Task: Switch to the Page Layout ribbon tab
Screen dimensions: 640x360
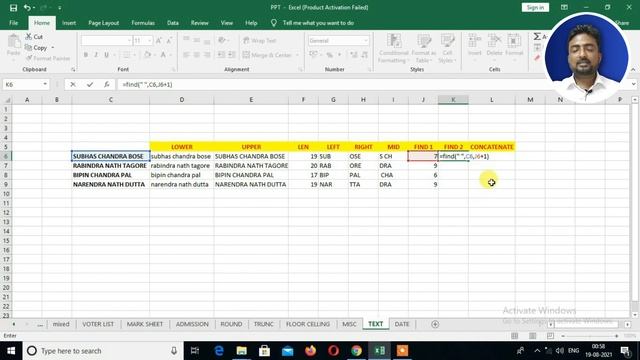Action: 104,23
